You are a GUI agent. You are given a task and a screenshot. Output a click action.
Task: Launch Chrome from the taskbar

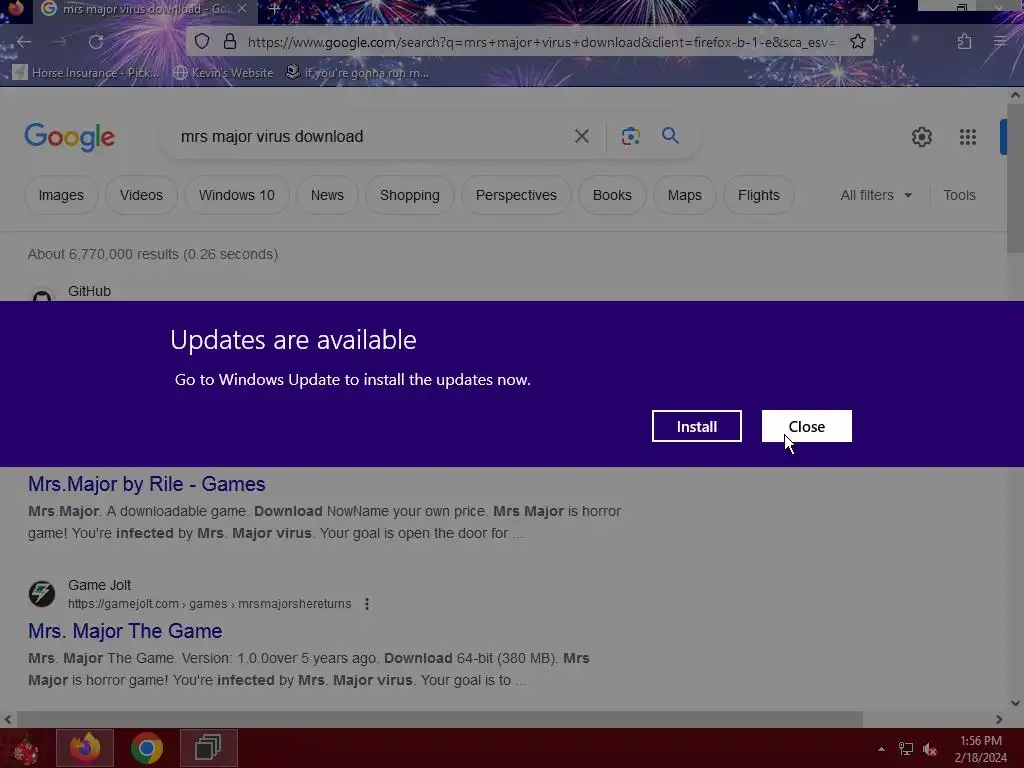click(x=146, y=748)
